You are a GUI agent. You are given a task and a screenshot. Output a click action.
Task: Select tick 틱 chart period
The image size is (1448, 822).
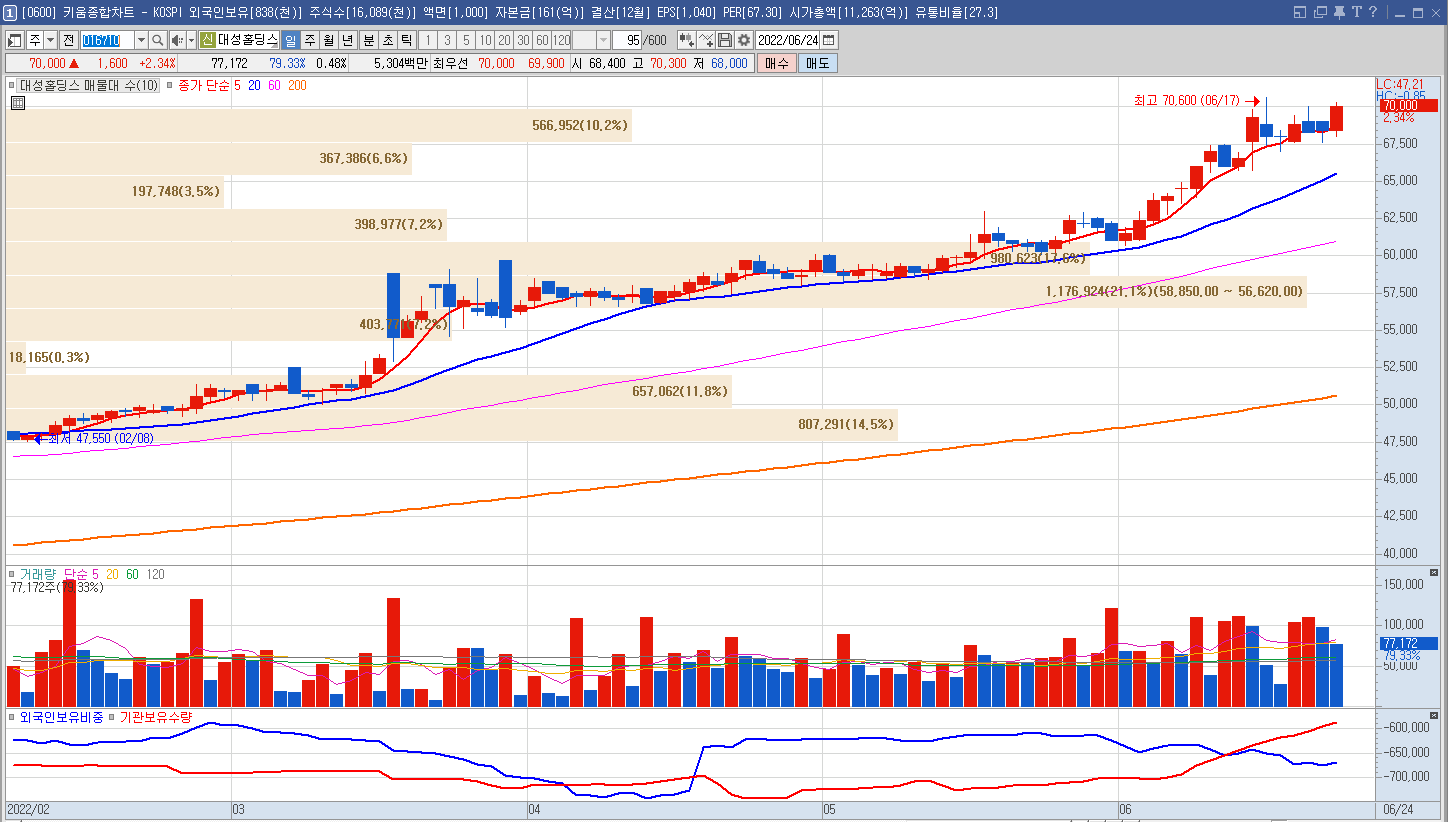(406, 40)
